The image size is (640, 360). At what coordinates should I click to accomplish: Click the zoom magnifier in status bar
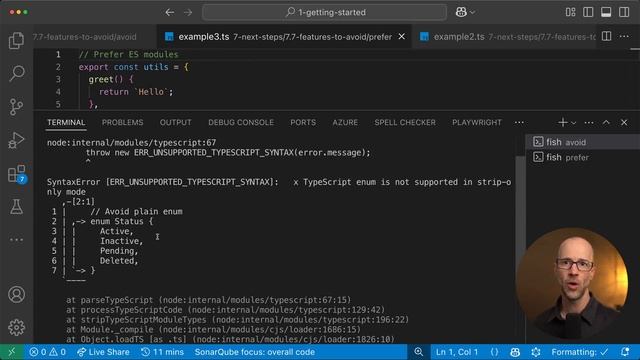coord(418,352)
